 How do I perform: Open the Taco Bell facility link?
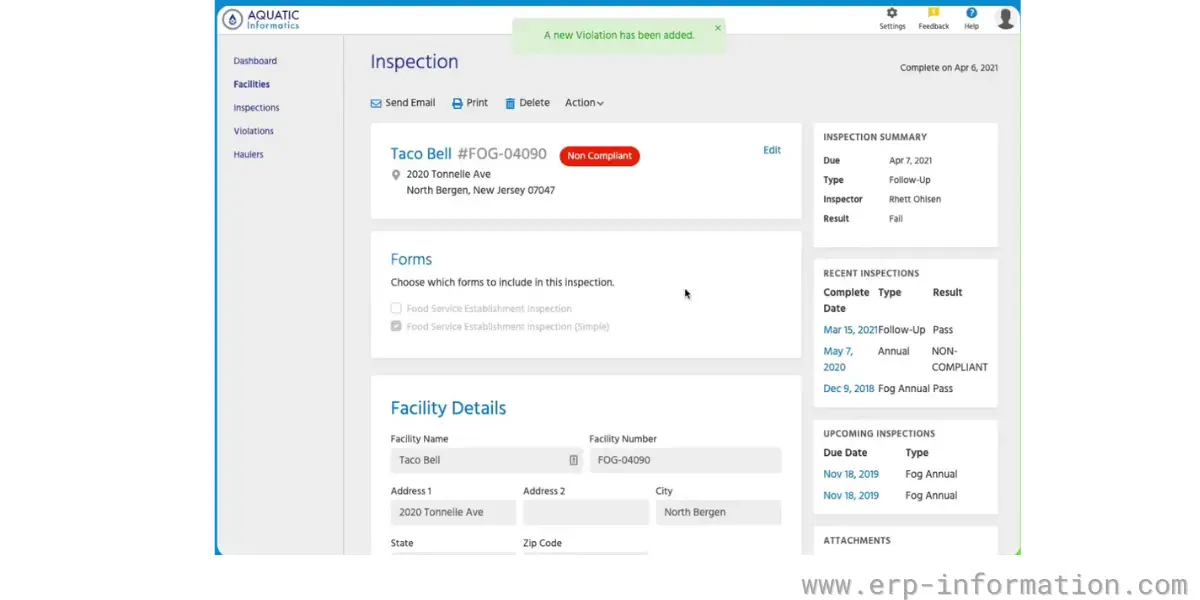421,154
